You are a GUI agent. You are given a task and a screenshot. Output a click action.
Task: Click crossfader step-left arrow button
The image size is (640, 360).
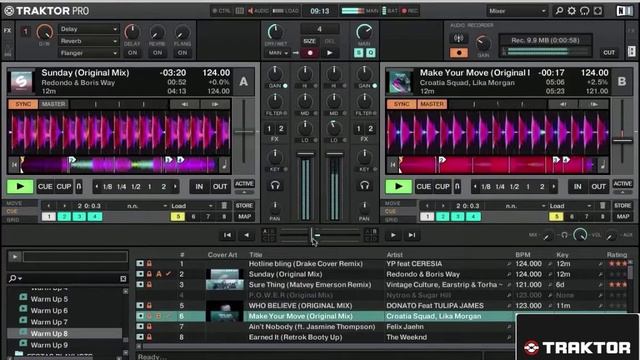click(x=246, y=235)
